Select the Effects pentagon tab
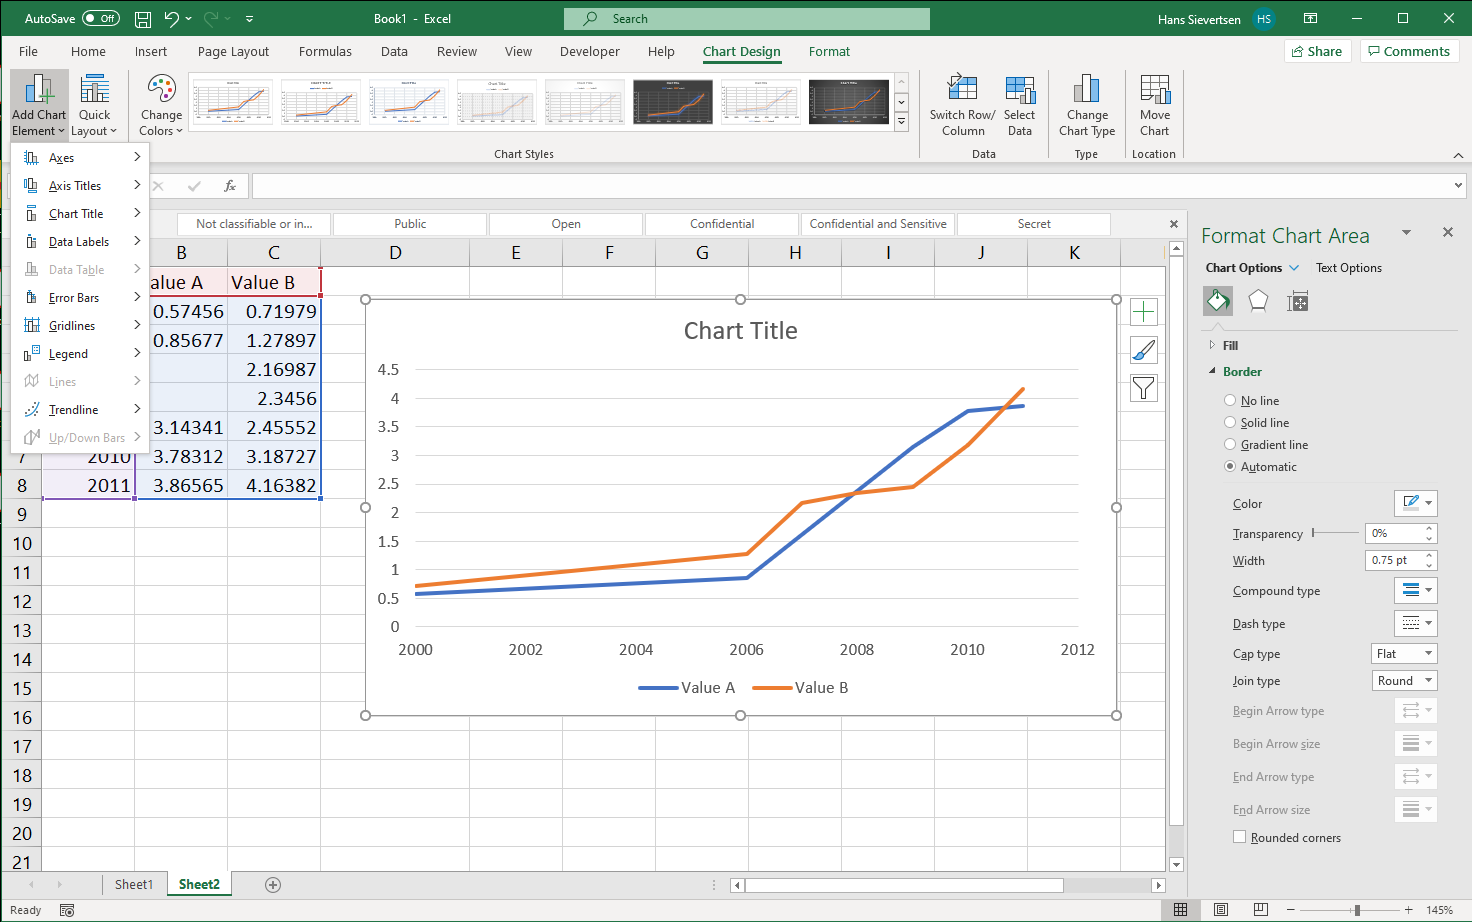Screen dimensions: 1472x922 coord(1258,301)
